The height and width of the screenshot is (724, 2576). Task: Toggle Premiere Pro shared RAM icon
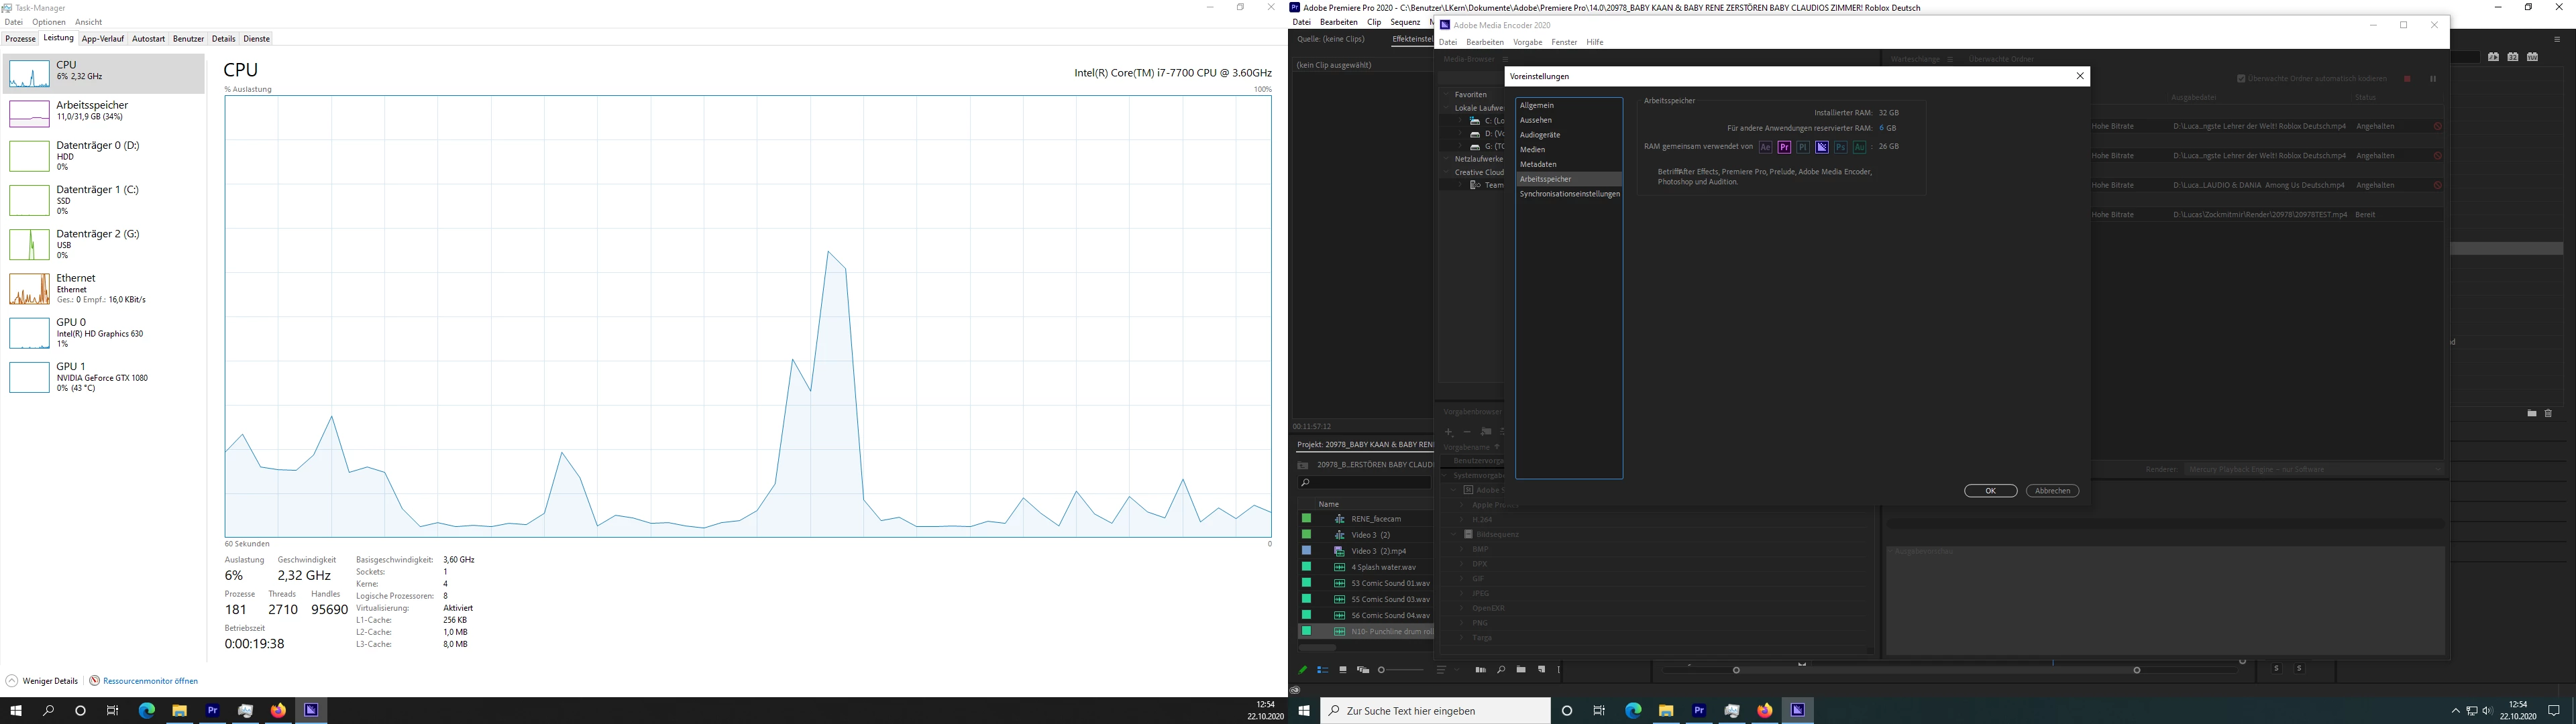pos(1784,147)
